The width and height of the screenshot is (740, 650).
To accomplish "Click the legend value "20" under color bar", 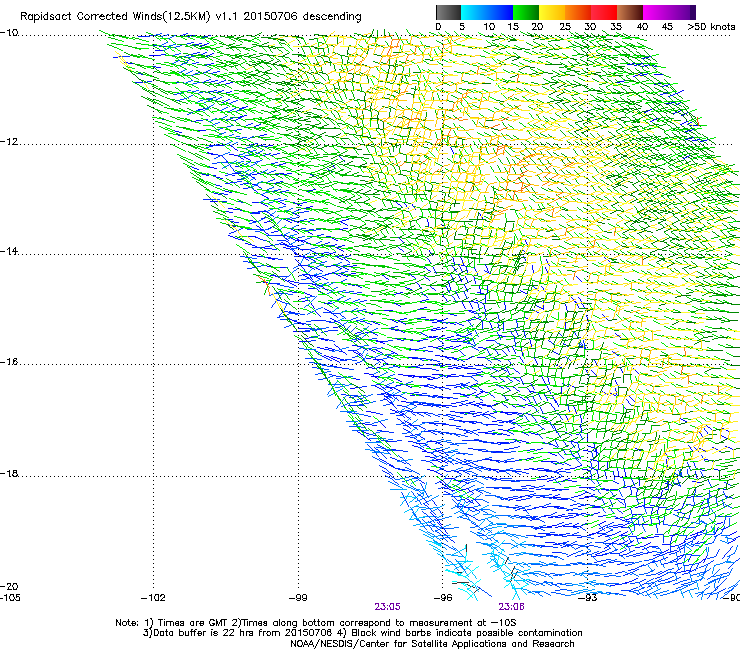I will pyautogui.click(x=537, y=27).
